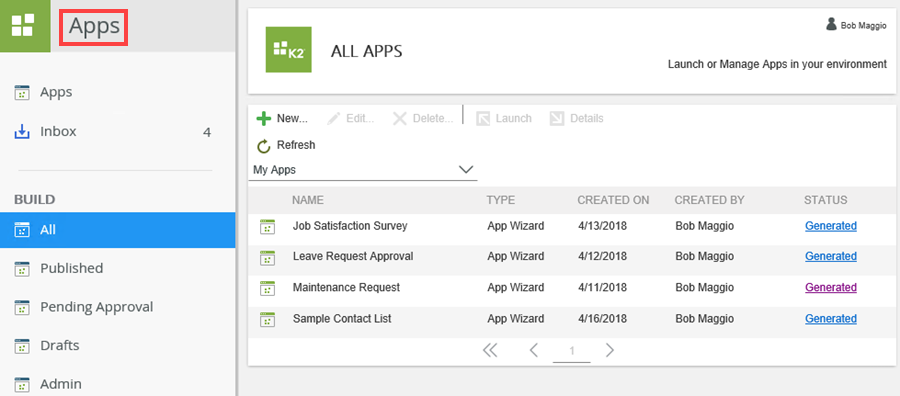Screen dimensions: 900x396
Task: Click the green plus New icon
Action: [263, 119]
